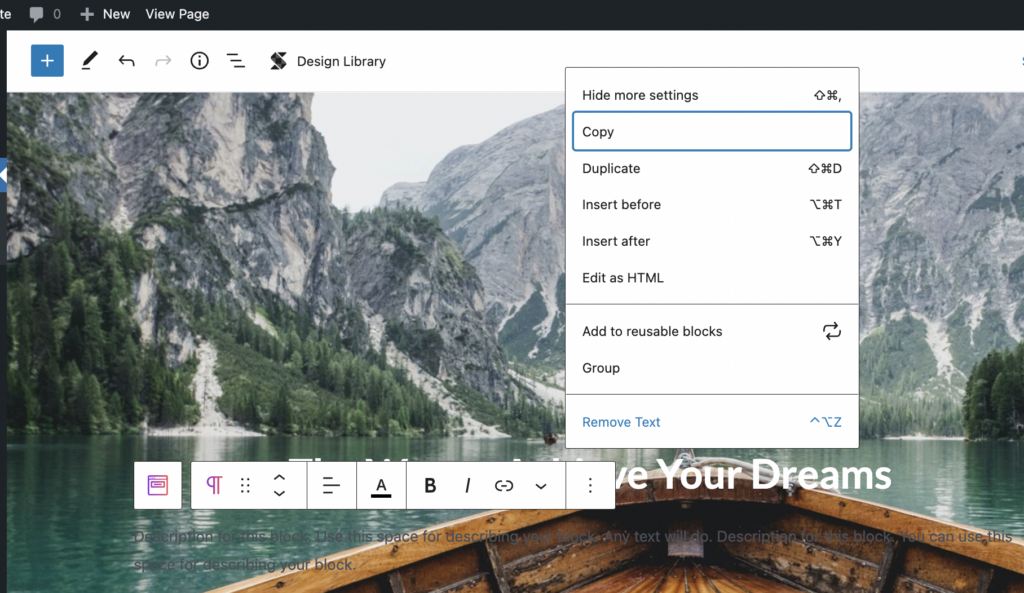The image size is (1024, 593).
Task: Choose Duplicate in the block menu
Action: [x=712, y=168]
